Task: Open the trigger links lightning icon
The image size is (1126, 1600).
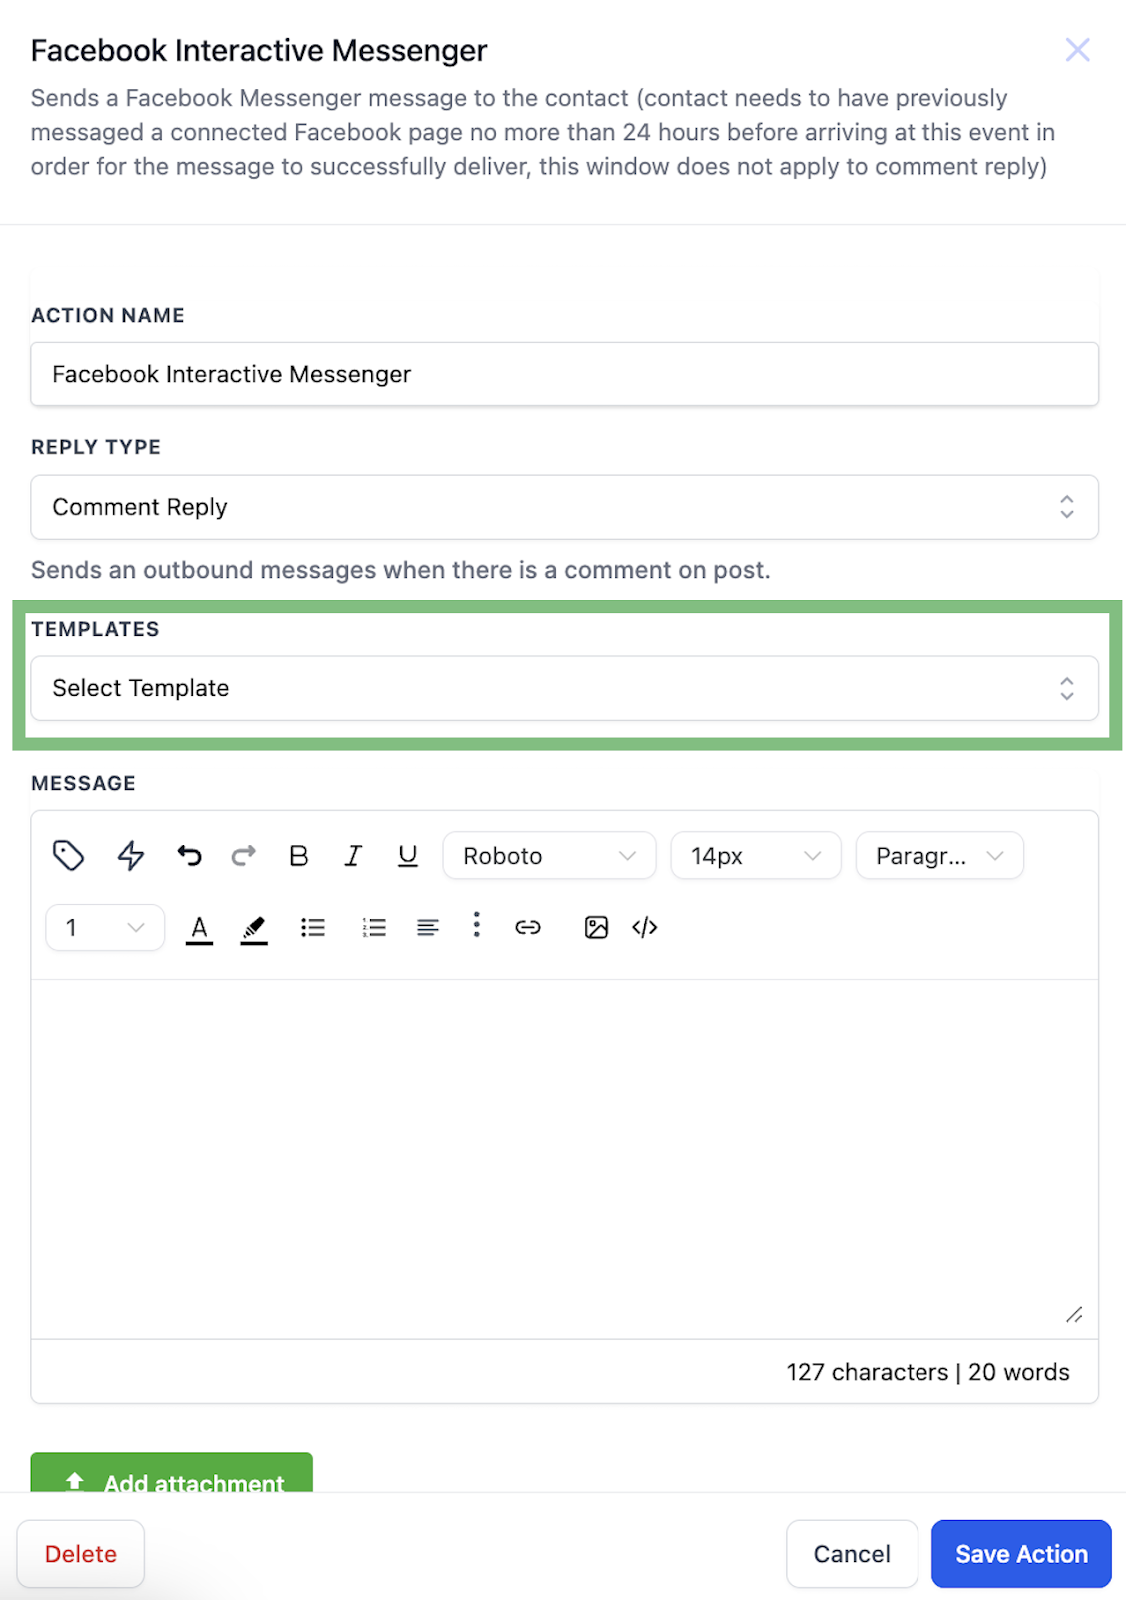Action: point(131,856)
